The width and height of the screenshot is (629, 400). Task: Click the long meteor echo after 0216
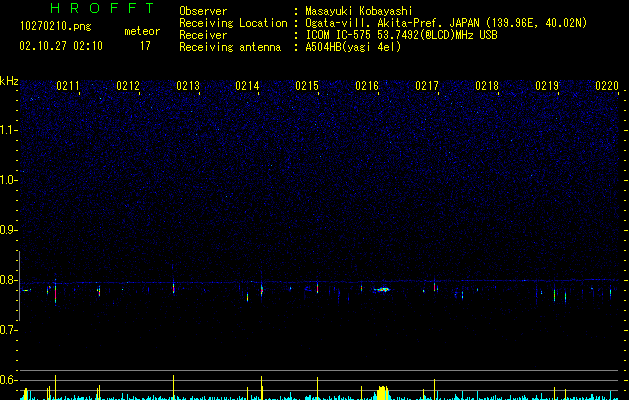[381, 289]
